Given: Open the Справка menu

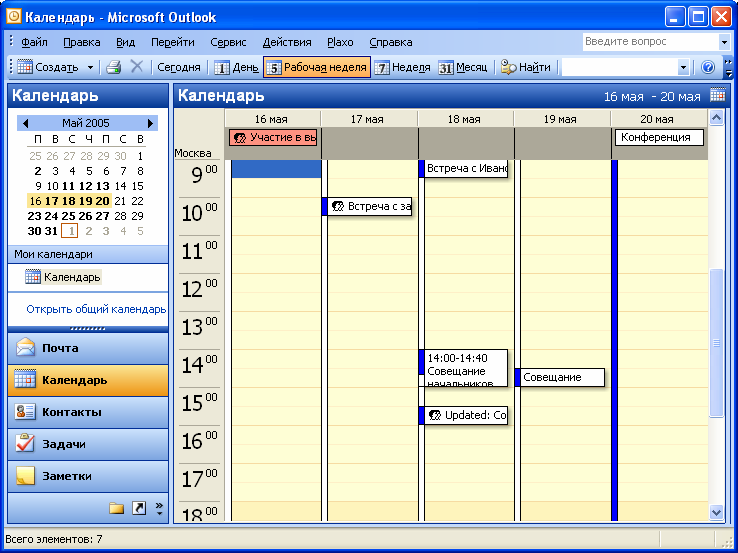Looking at the screenshot, I should [391, 42].
